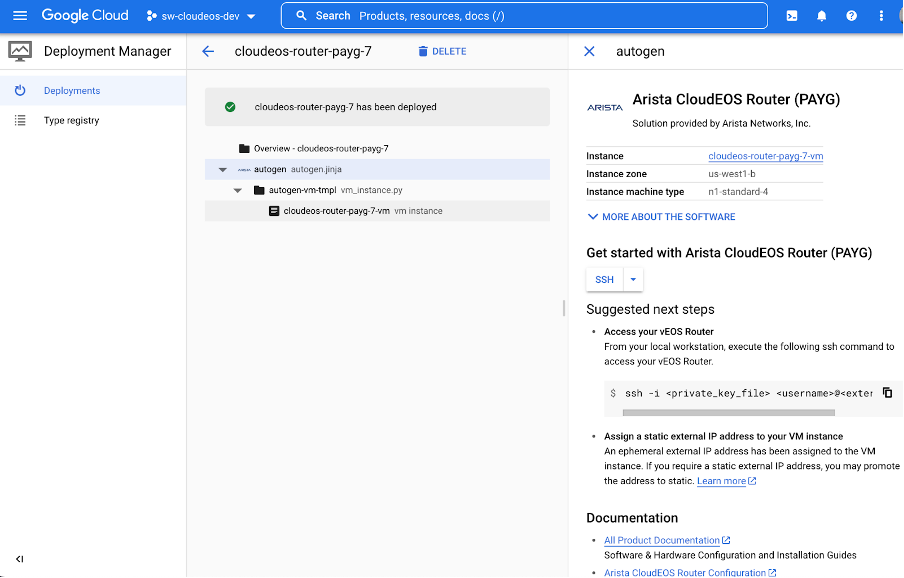Collapse the autogen tree node
Image resolution: width=904 pixels, height=578 pixels.
click(223, 170)
